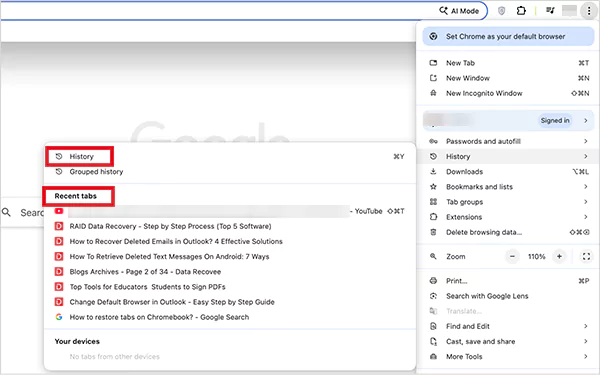The height and width of the screenshot is (375, 600).
Task: Click the AI Mode button in address bar
Action: pyautogui.click(x=459, y=11)
